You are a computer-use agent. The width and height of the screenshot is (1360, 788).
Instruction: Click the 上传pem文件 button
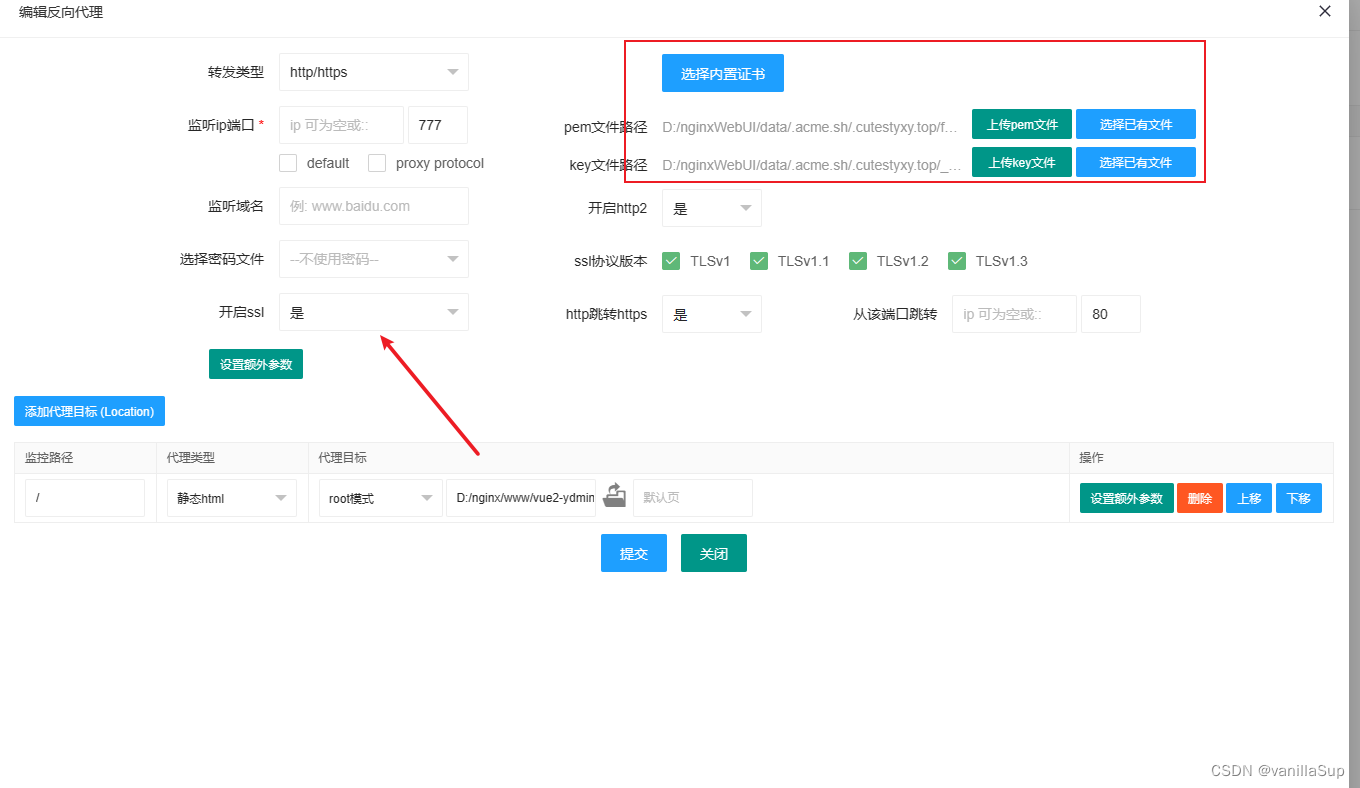coord(1022,124)
